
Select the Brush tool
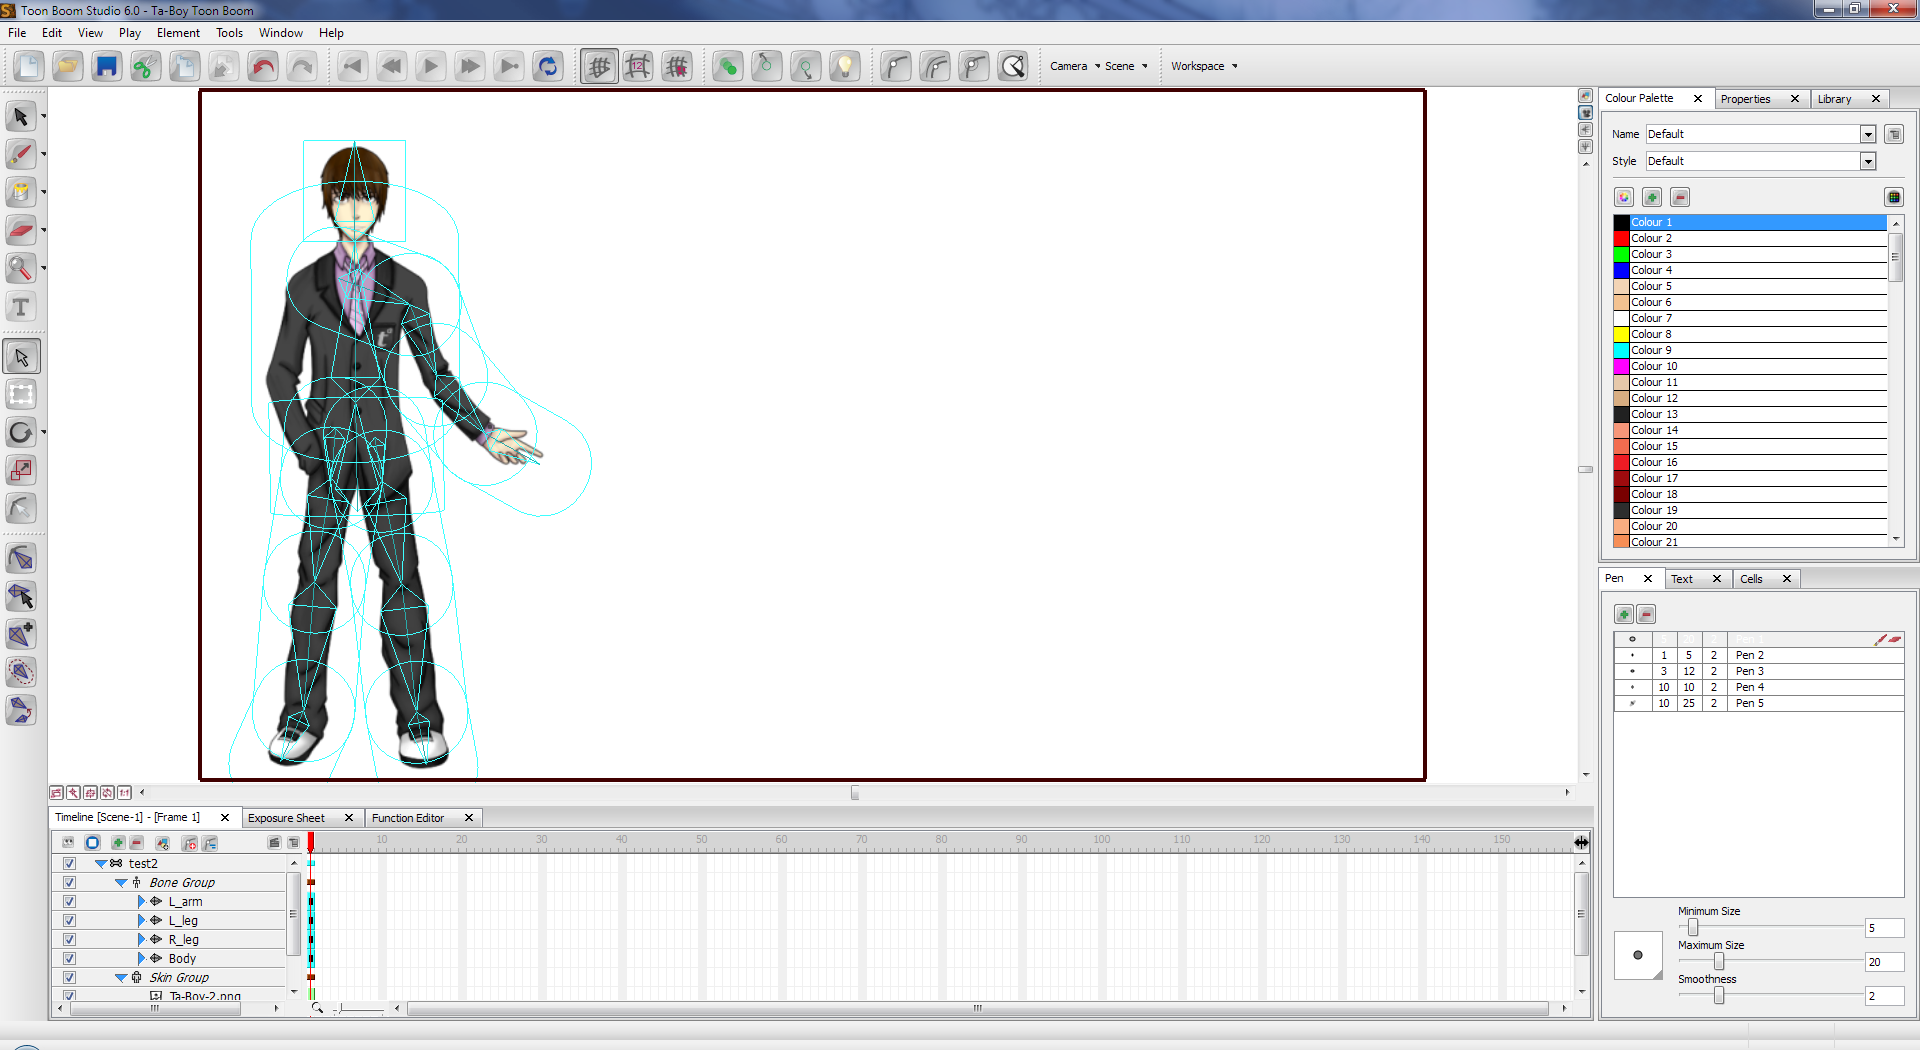pos(22,154)
